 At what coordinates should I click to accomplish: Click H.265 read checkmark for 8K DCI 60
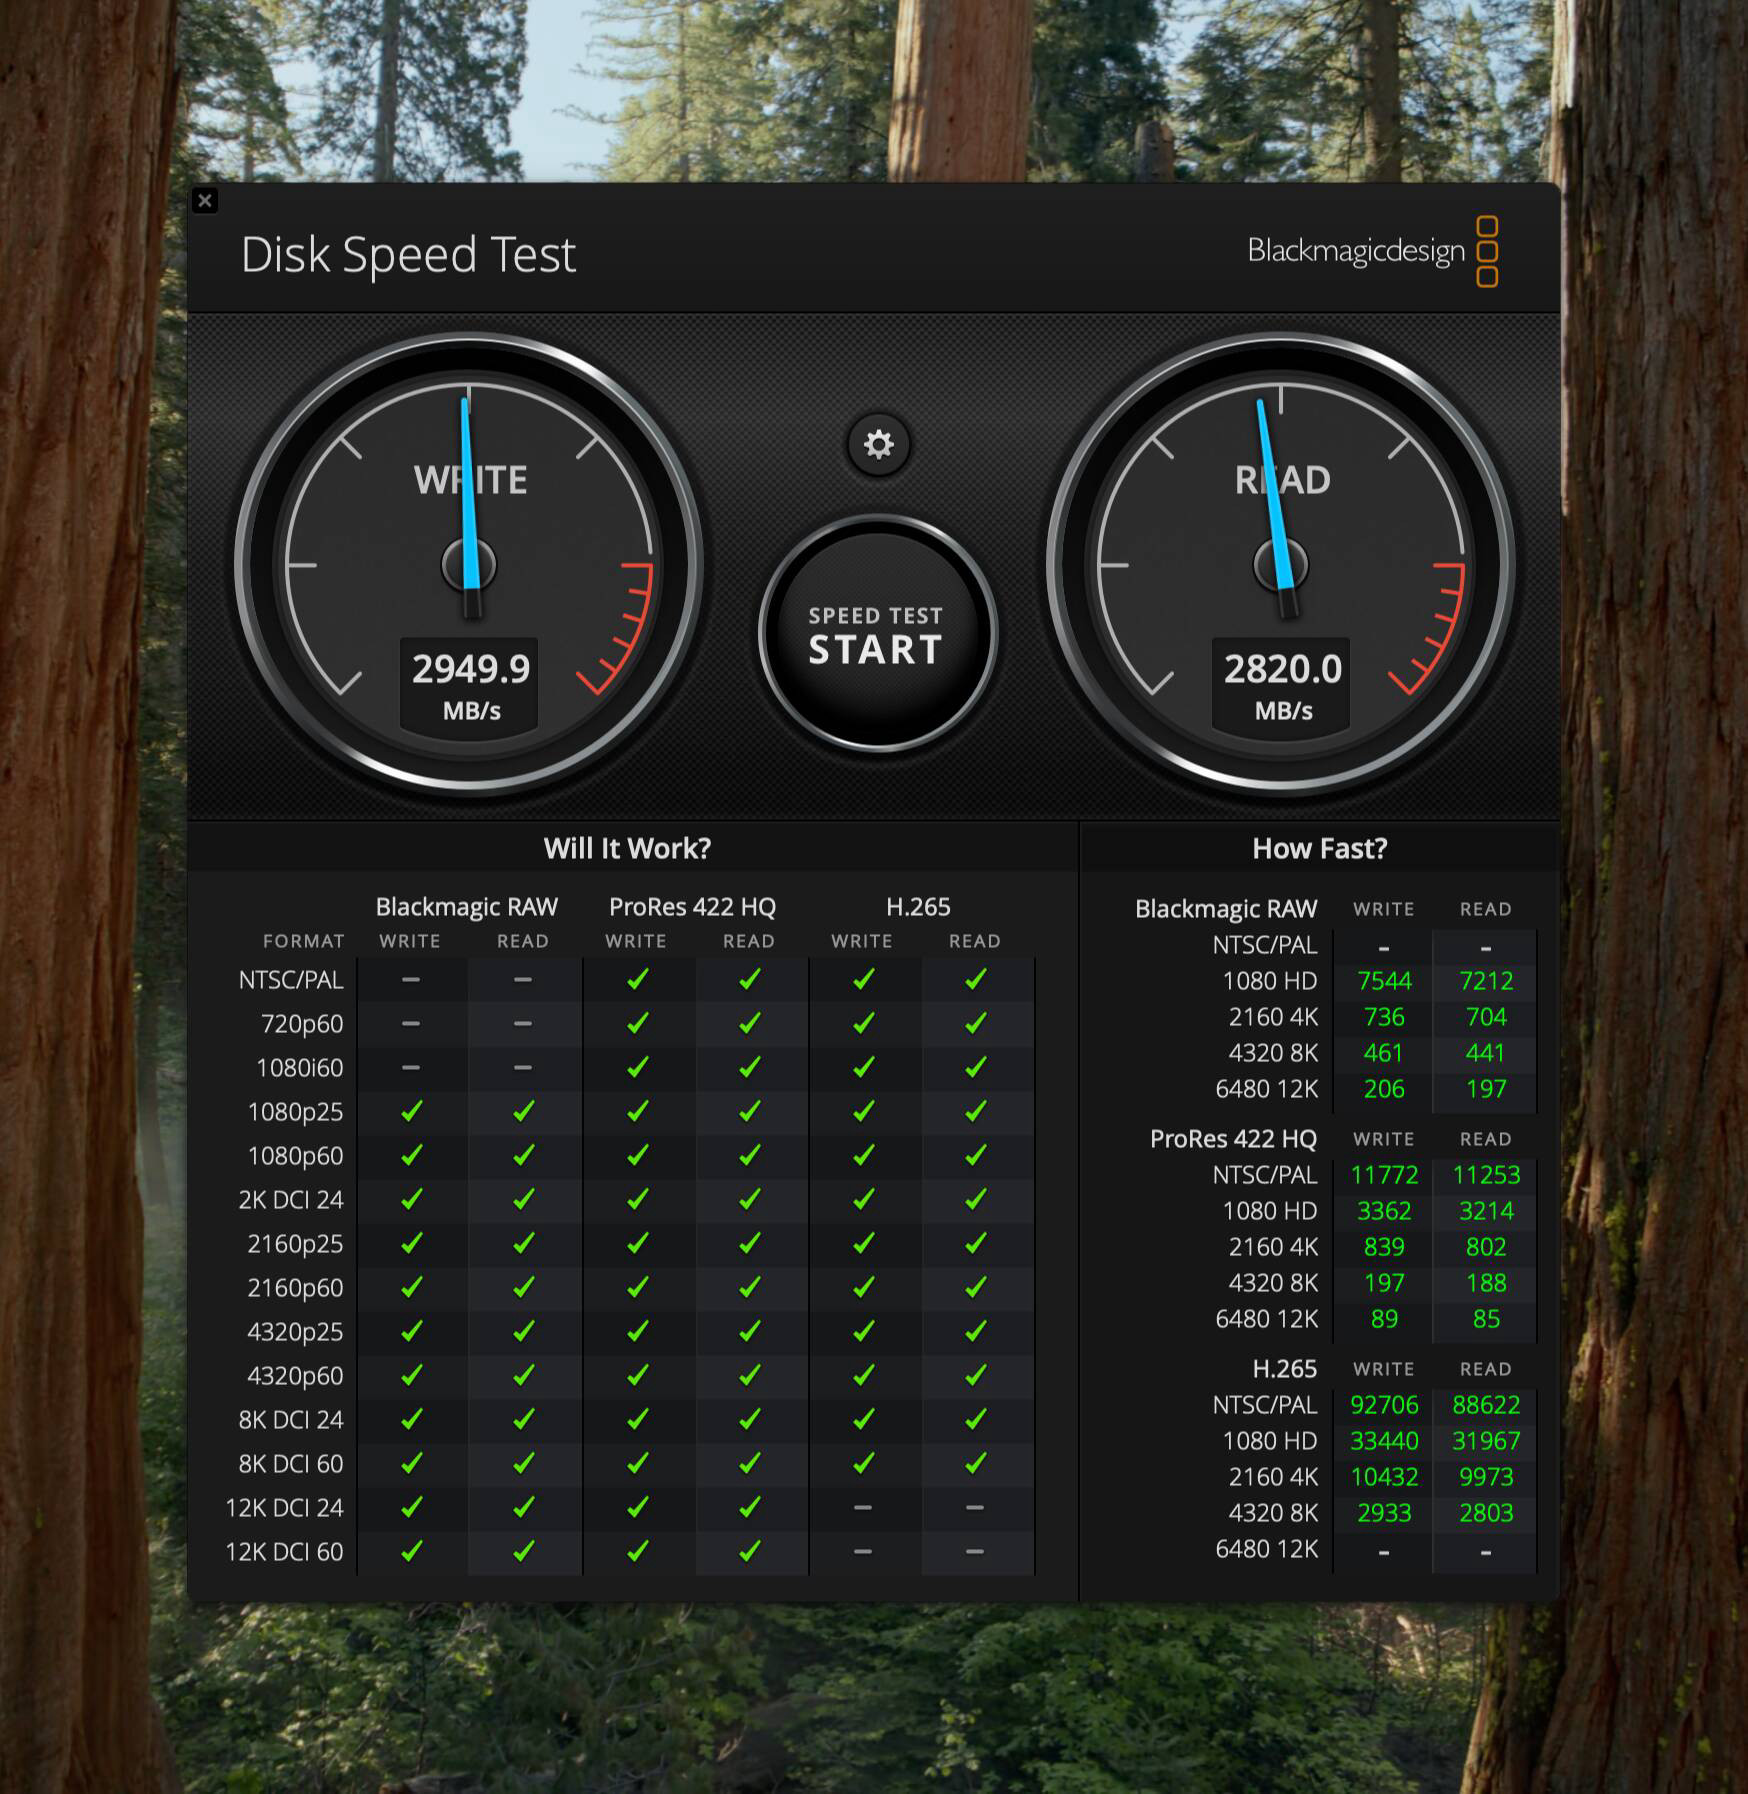[976, 1463]
